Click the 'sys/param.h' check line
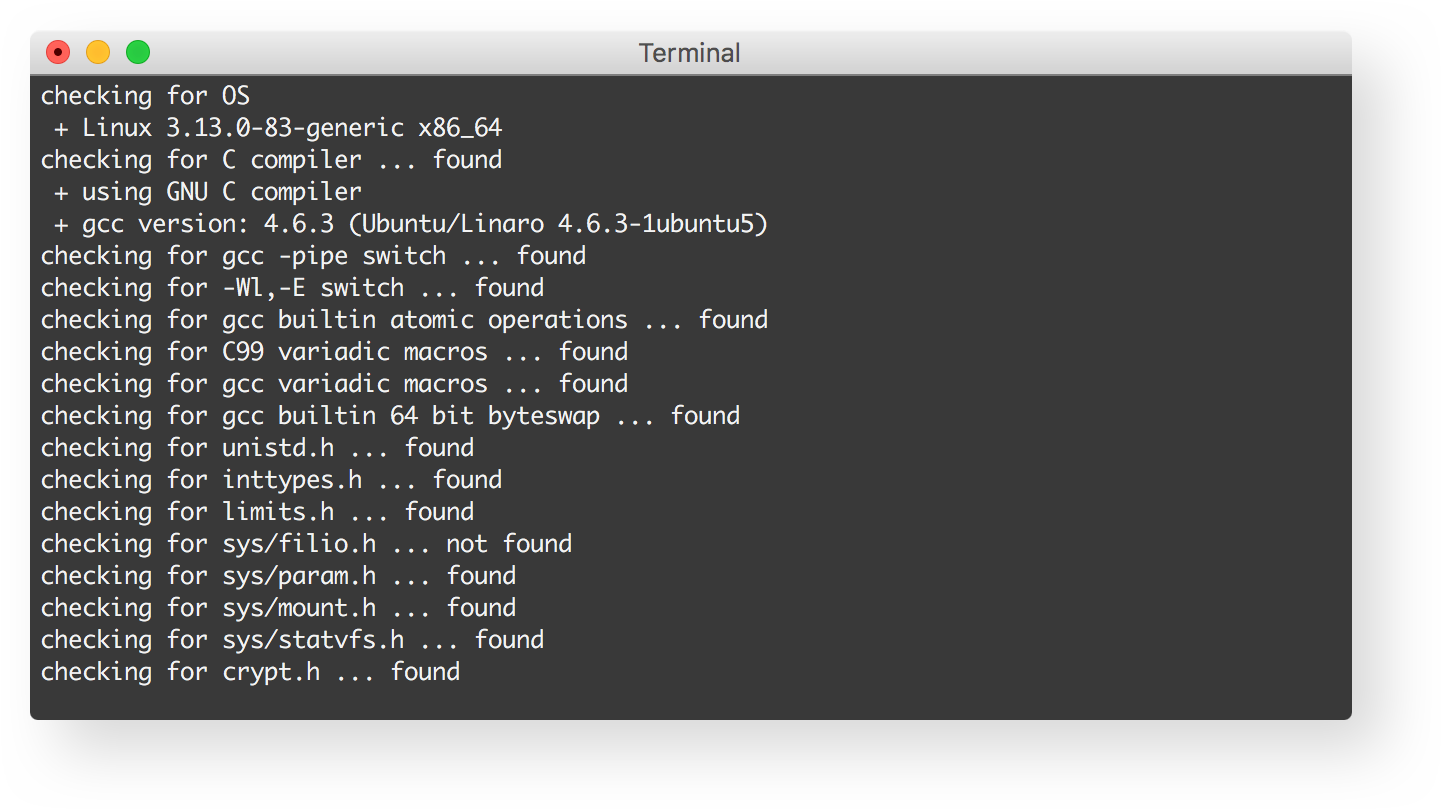Screen dimensions: 1442x810 click(x=278, y=576)
